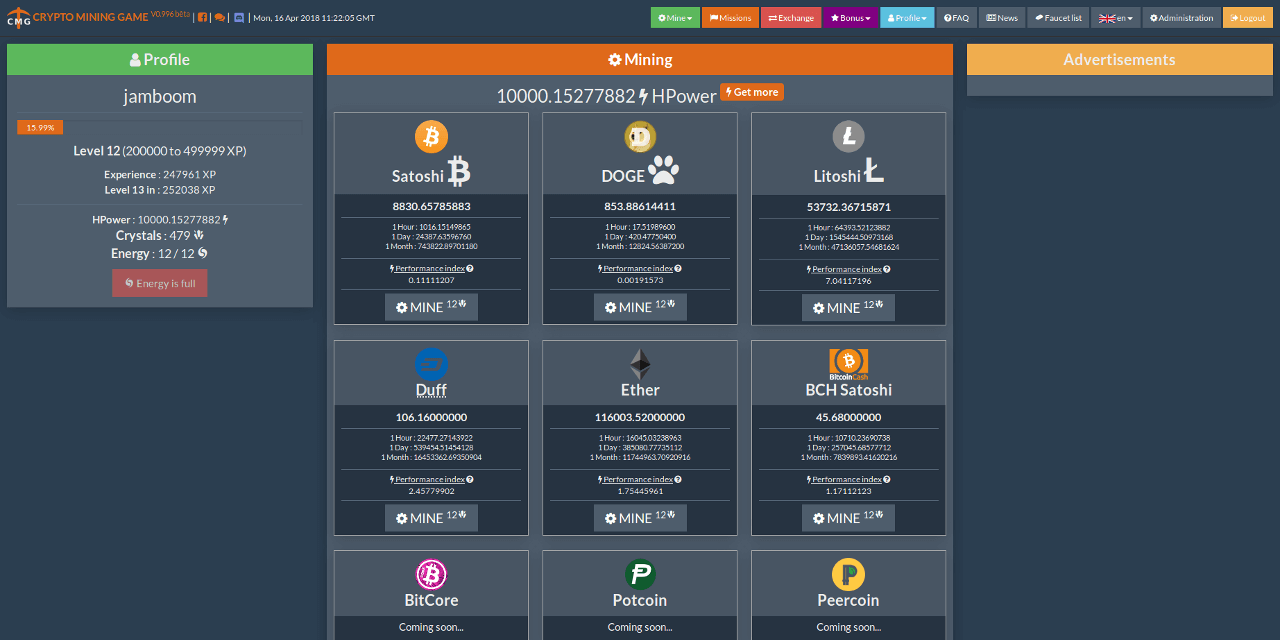1280x640 pixels.
Task: Mine Duff with its MINE button
Action: click(x=431, y=518)
